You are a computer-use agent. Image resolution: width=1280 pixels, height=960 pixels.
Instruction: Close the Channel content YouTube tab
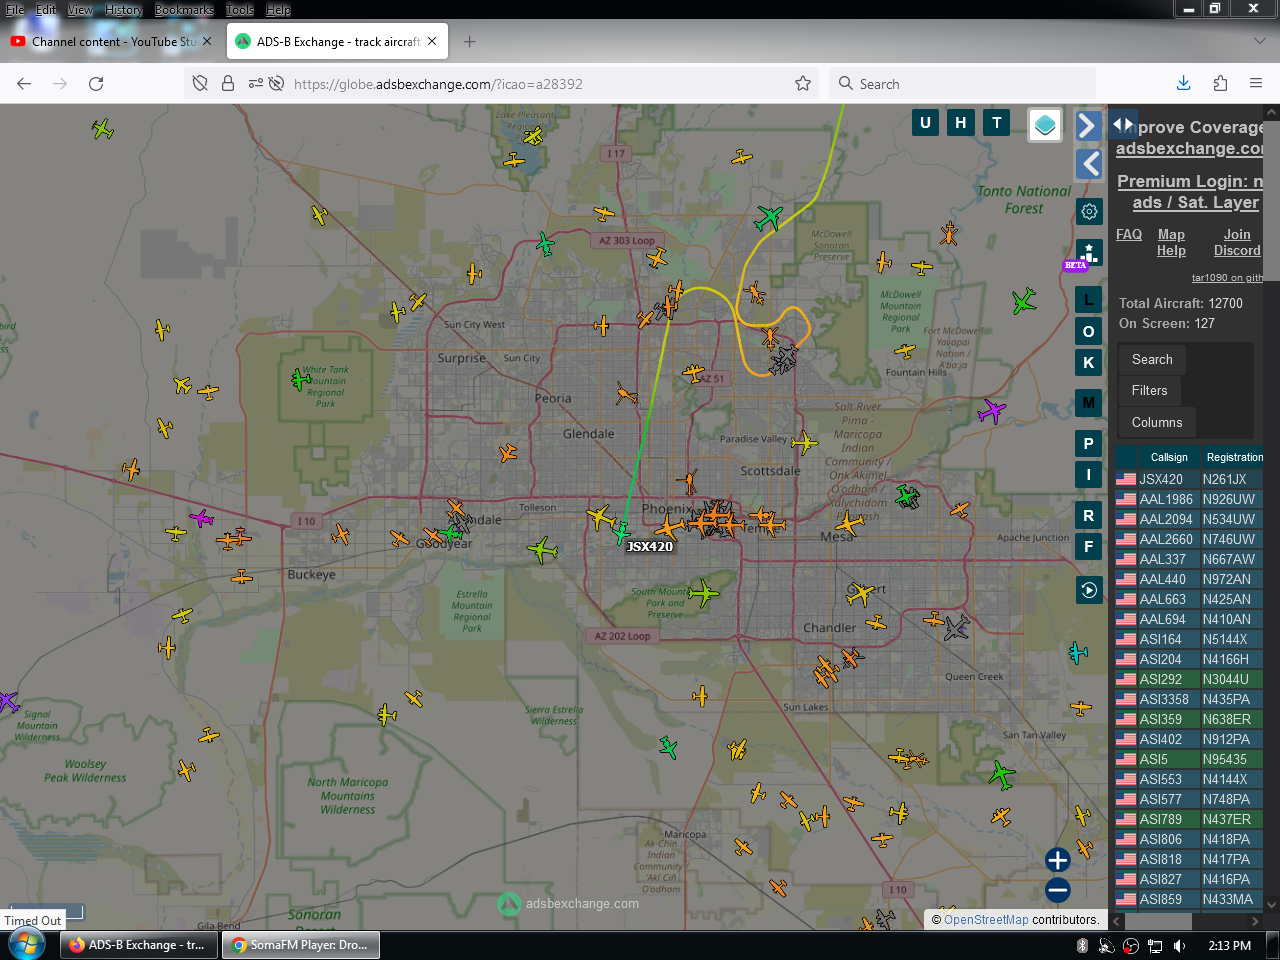pyautogui.click(x=207, y=41)
